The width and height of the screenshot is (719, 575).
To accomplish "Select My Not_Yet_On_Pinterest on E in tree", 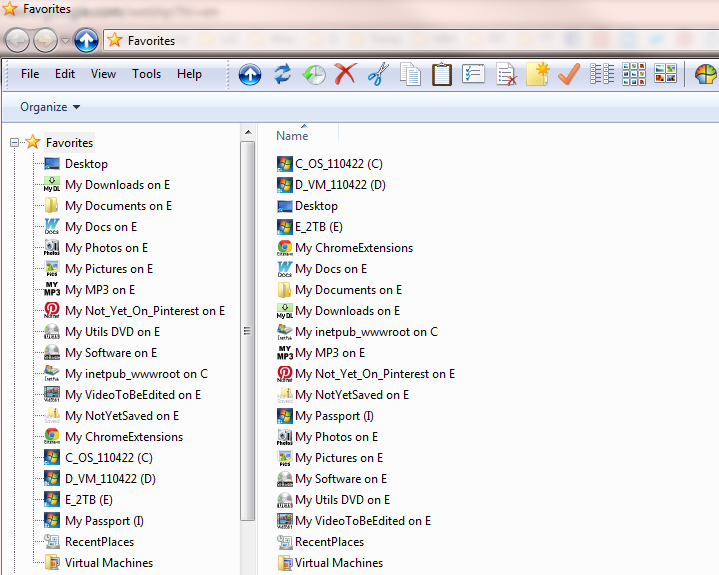I will point(145,311).
